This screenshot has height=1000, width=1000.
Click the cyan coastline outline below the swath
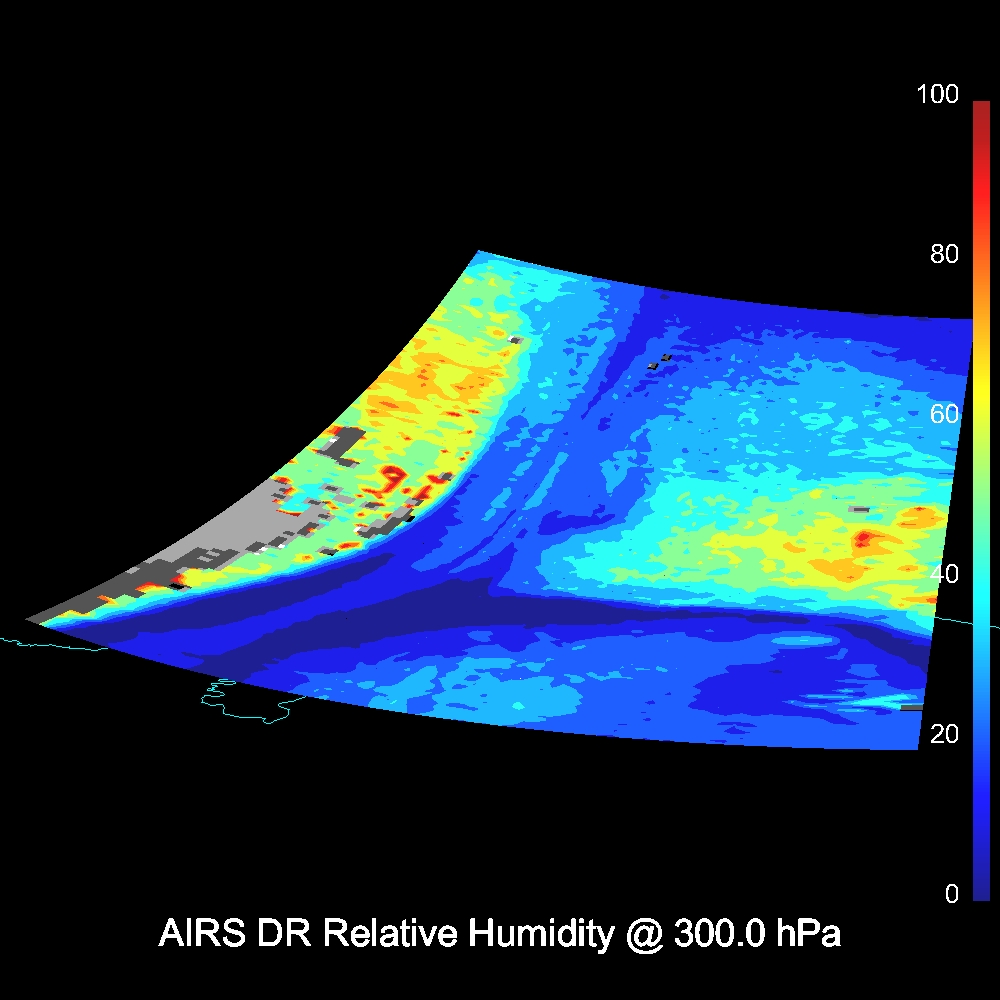point(250,710)
